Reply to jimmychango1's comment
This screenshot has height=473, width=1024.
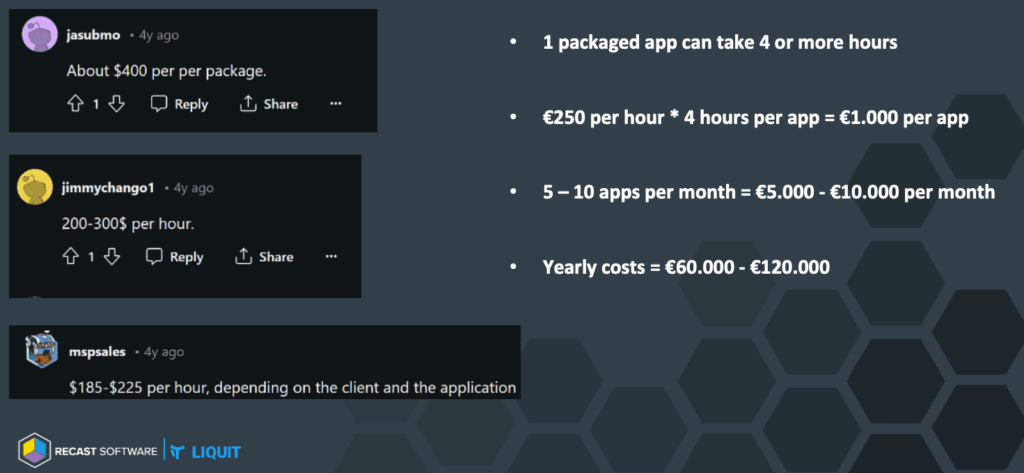(x=174, y=257)
